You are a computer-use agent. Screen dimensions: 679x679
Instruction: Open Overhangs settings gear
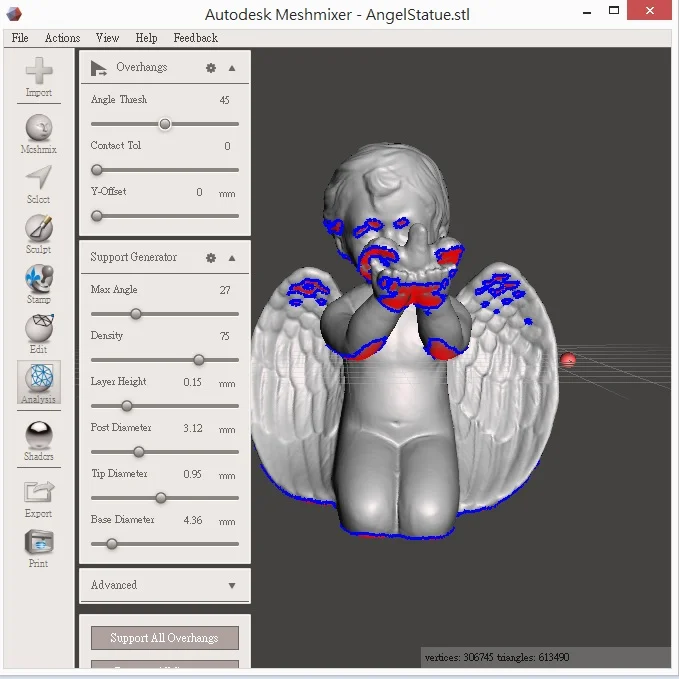click(x=211, y=68)
